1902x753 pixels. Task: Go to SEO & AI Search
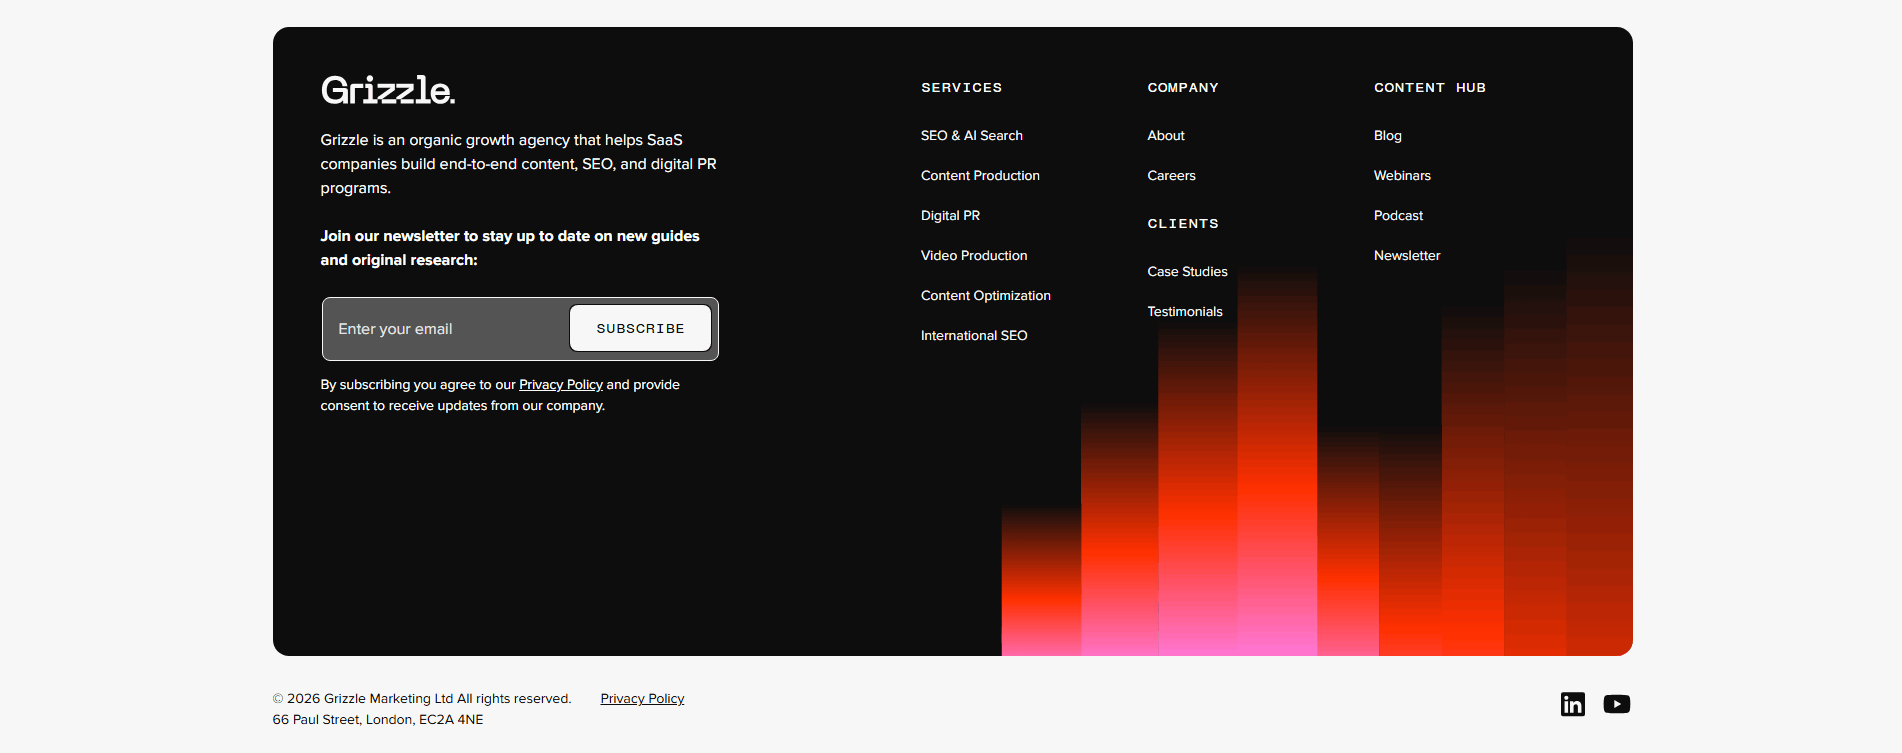coord(971,135)
